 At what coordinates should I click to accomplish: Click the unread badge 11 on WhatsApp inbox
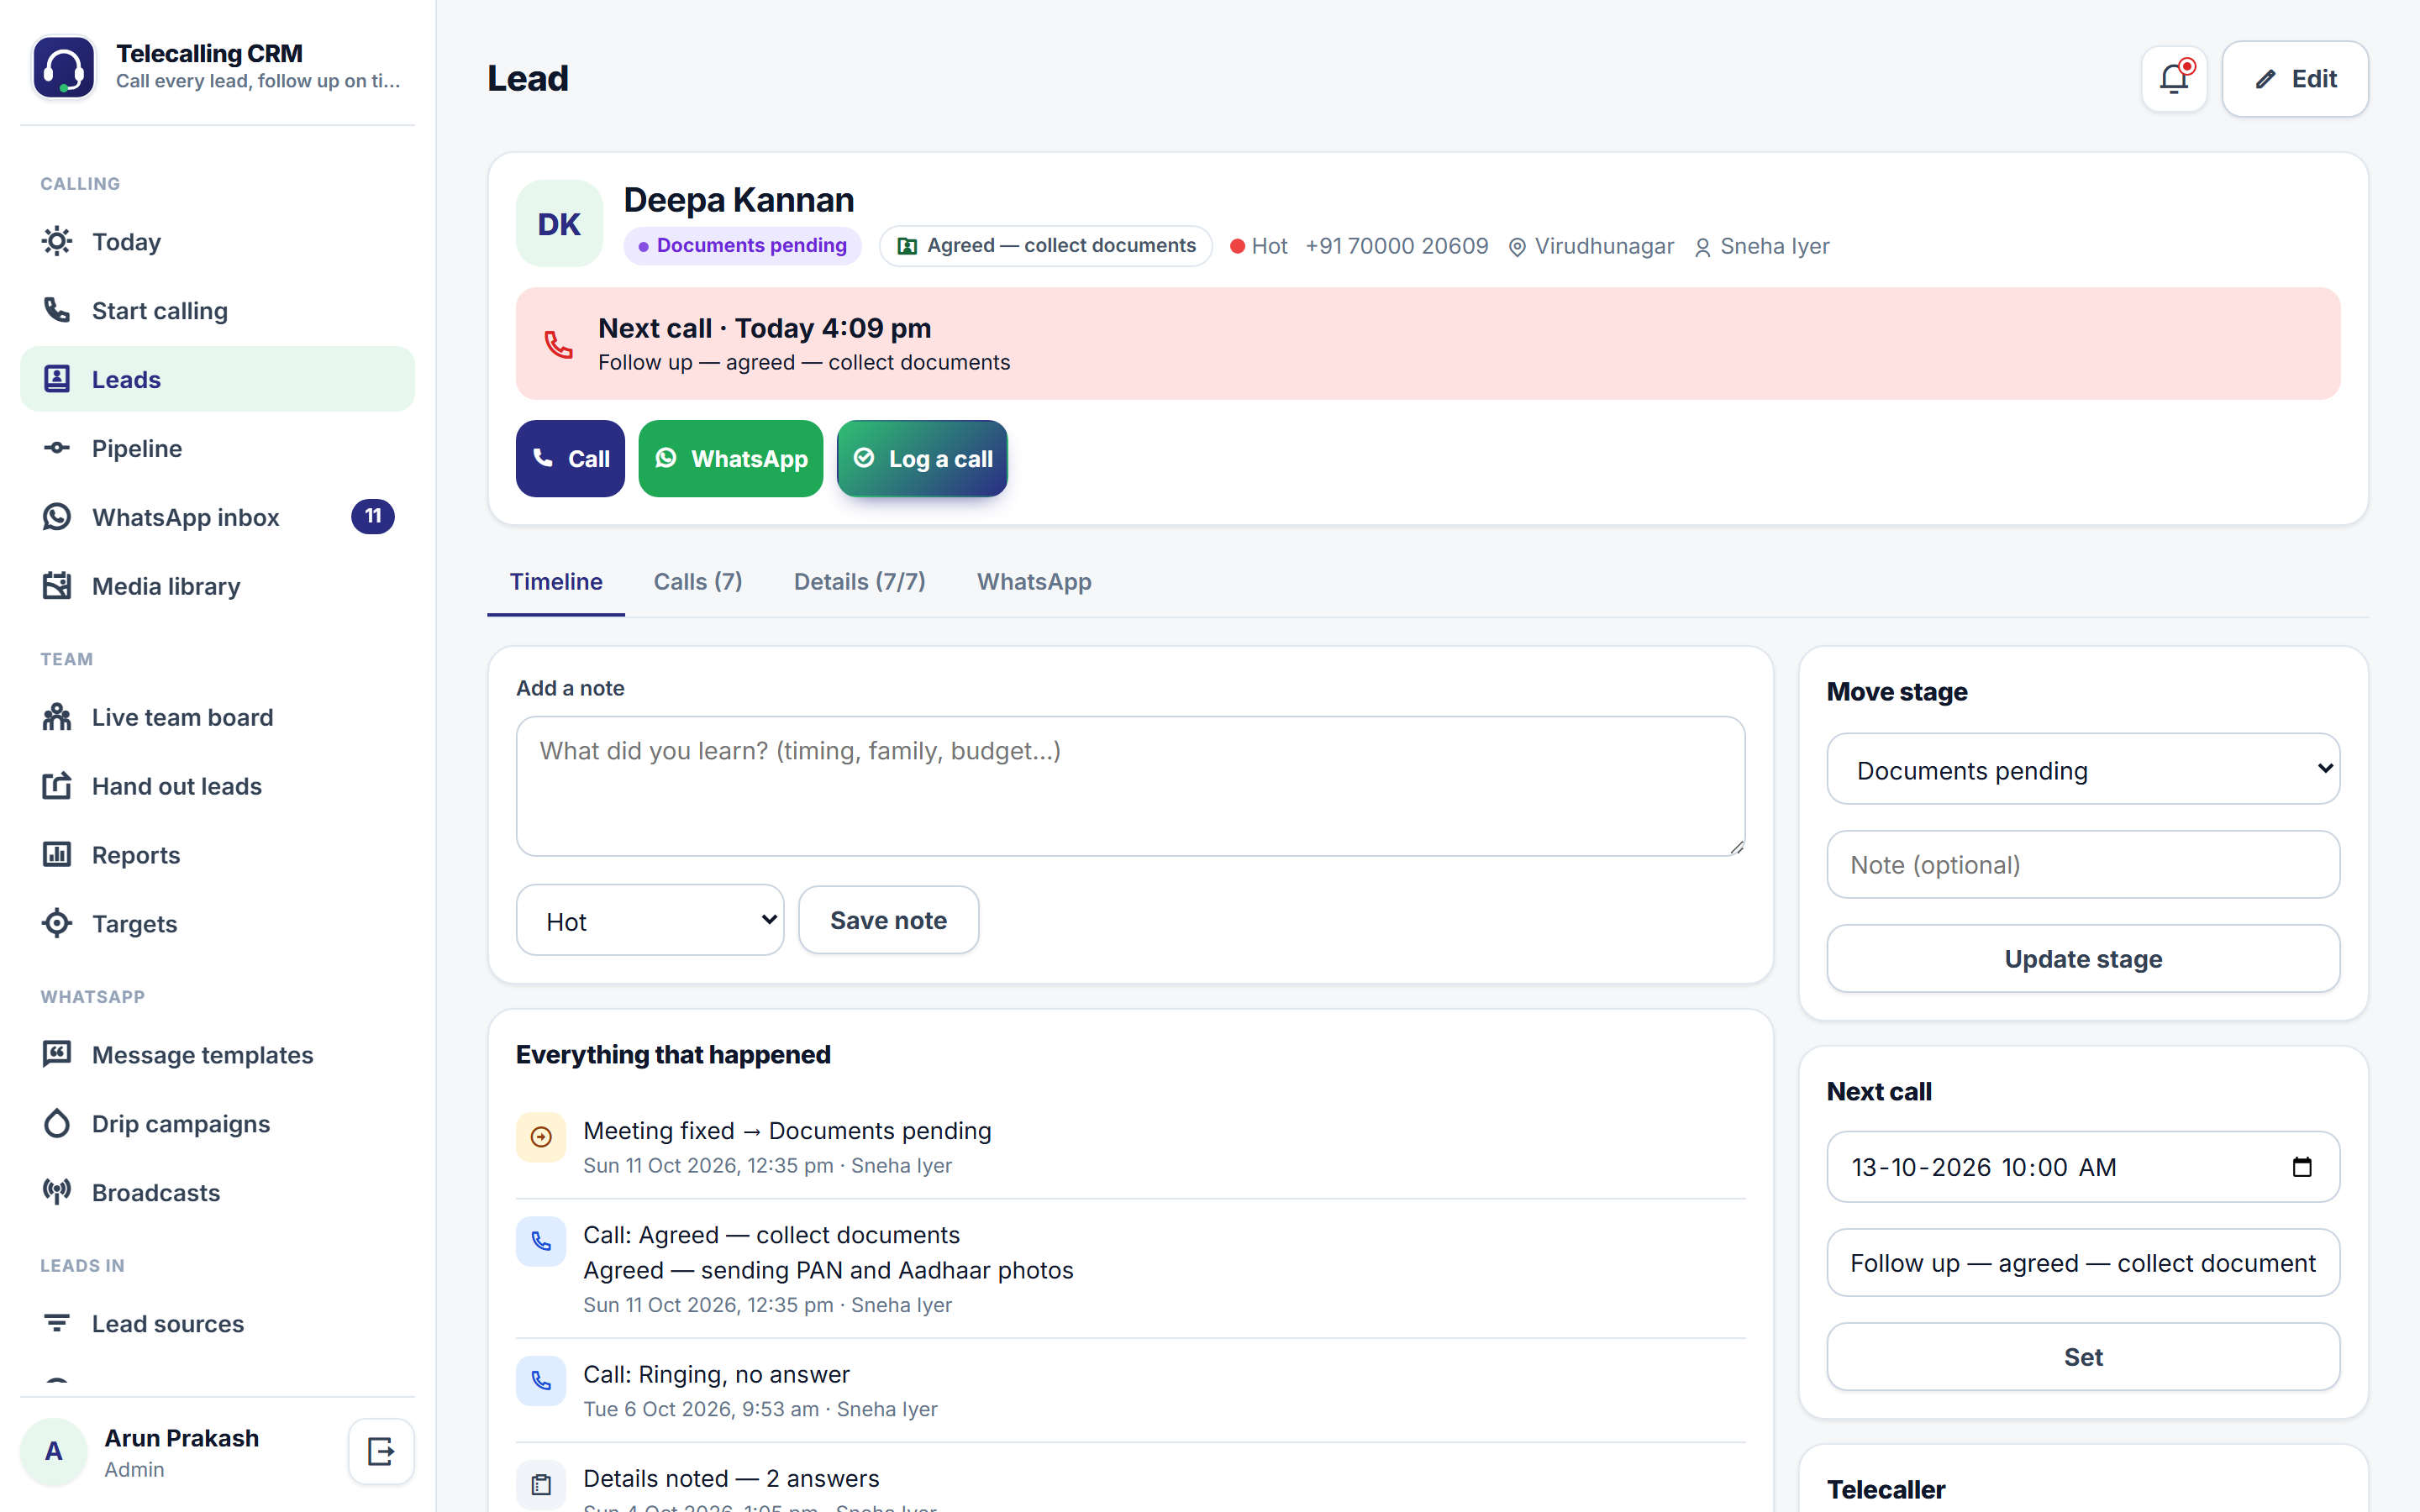tap(373, 517)
